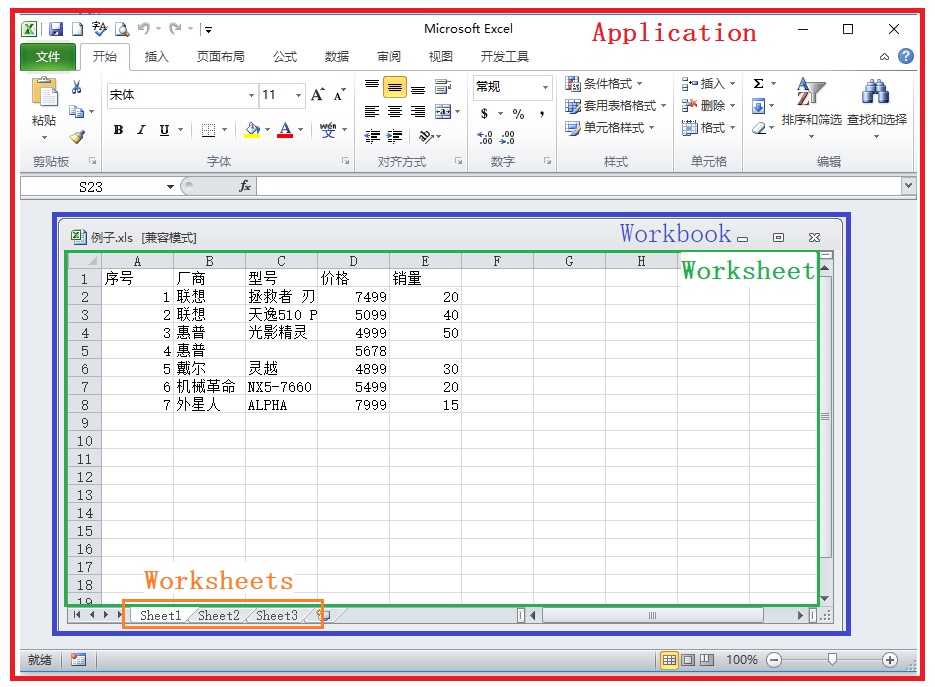Screen dimensions: 935x687
Task: Click the zoom slider handle
Action: click(832, 659)
